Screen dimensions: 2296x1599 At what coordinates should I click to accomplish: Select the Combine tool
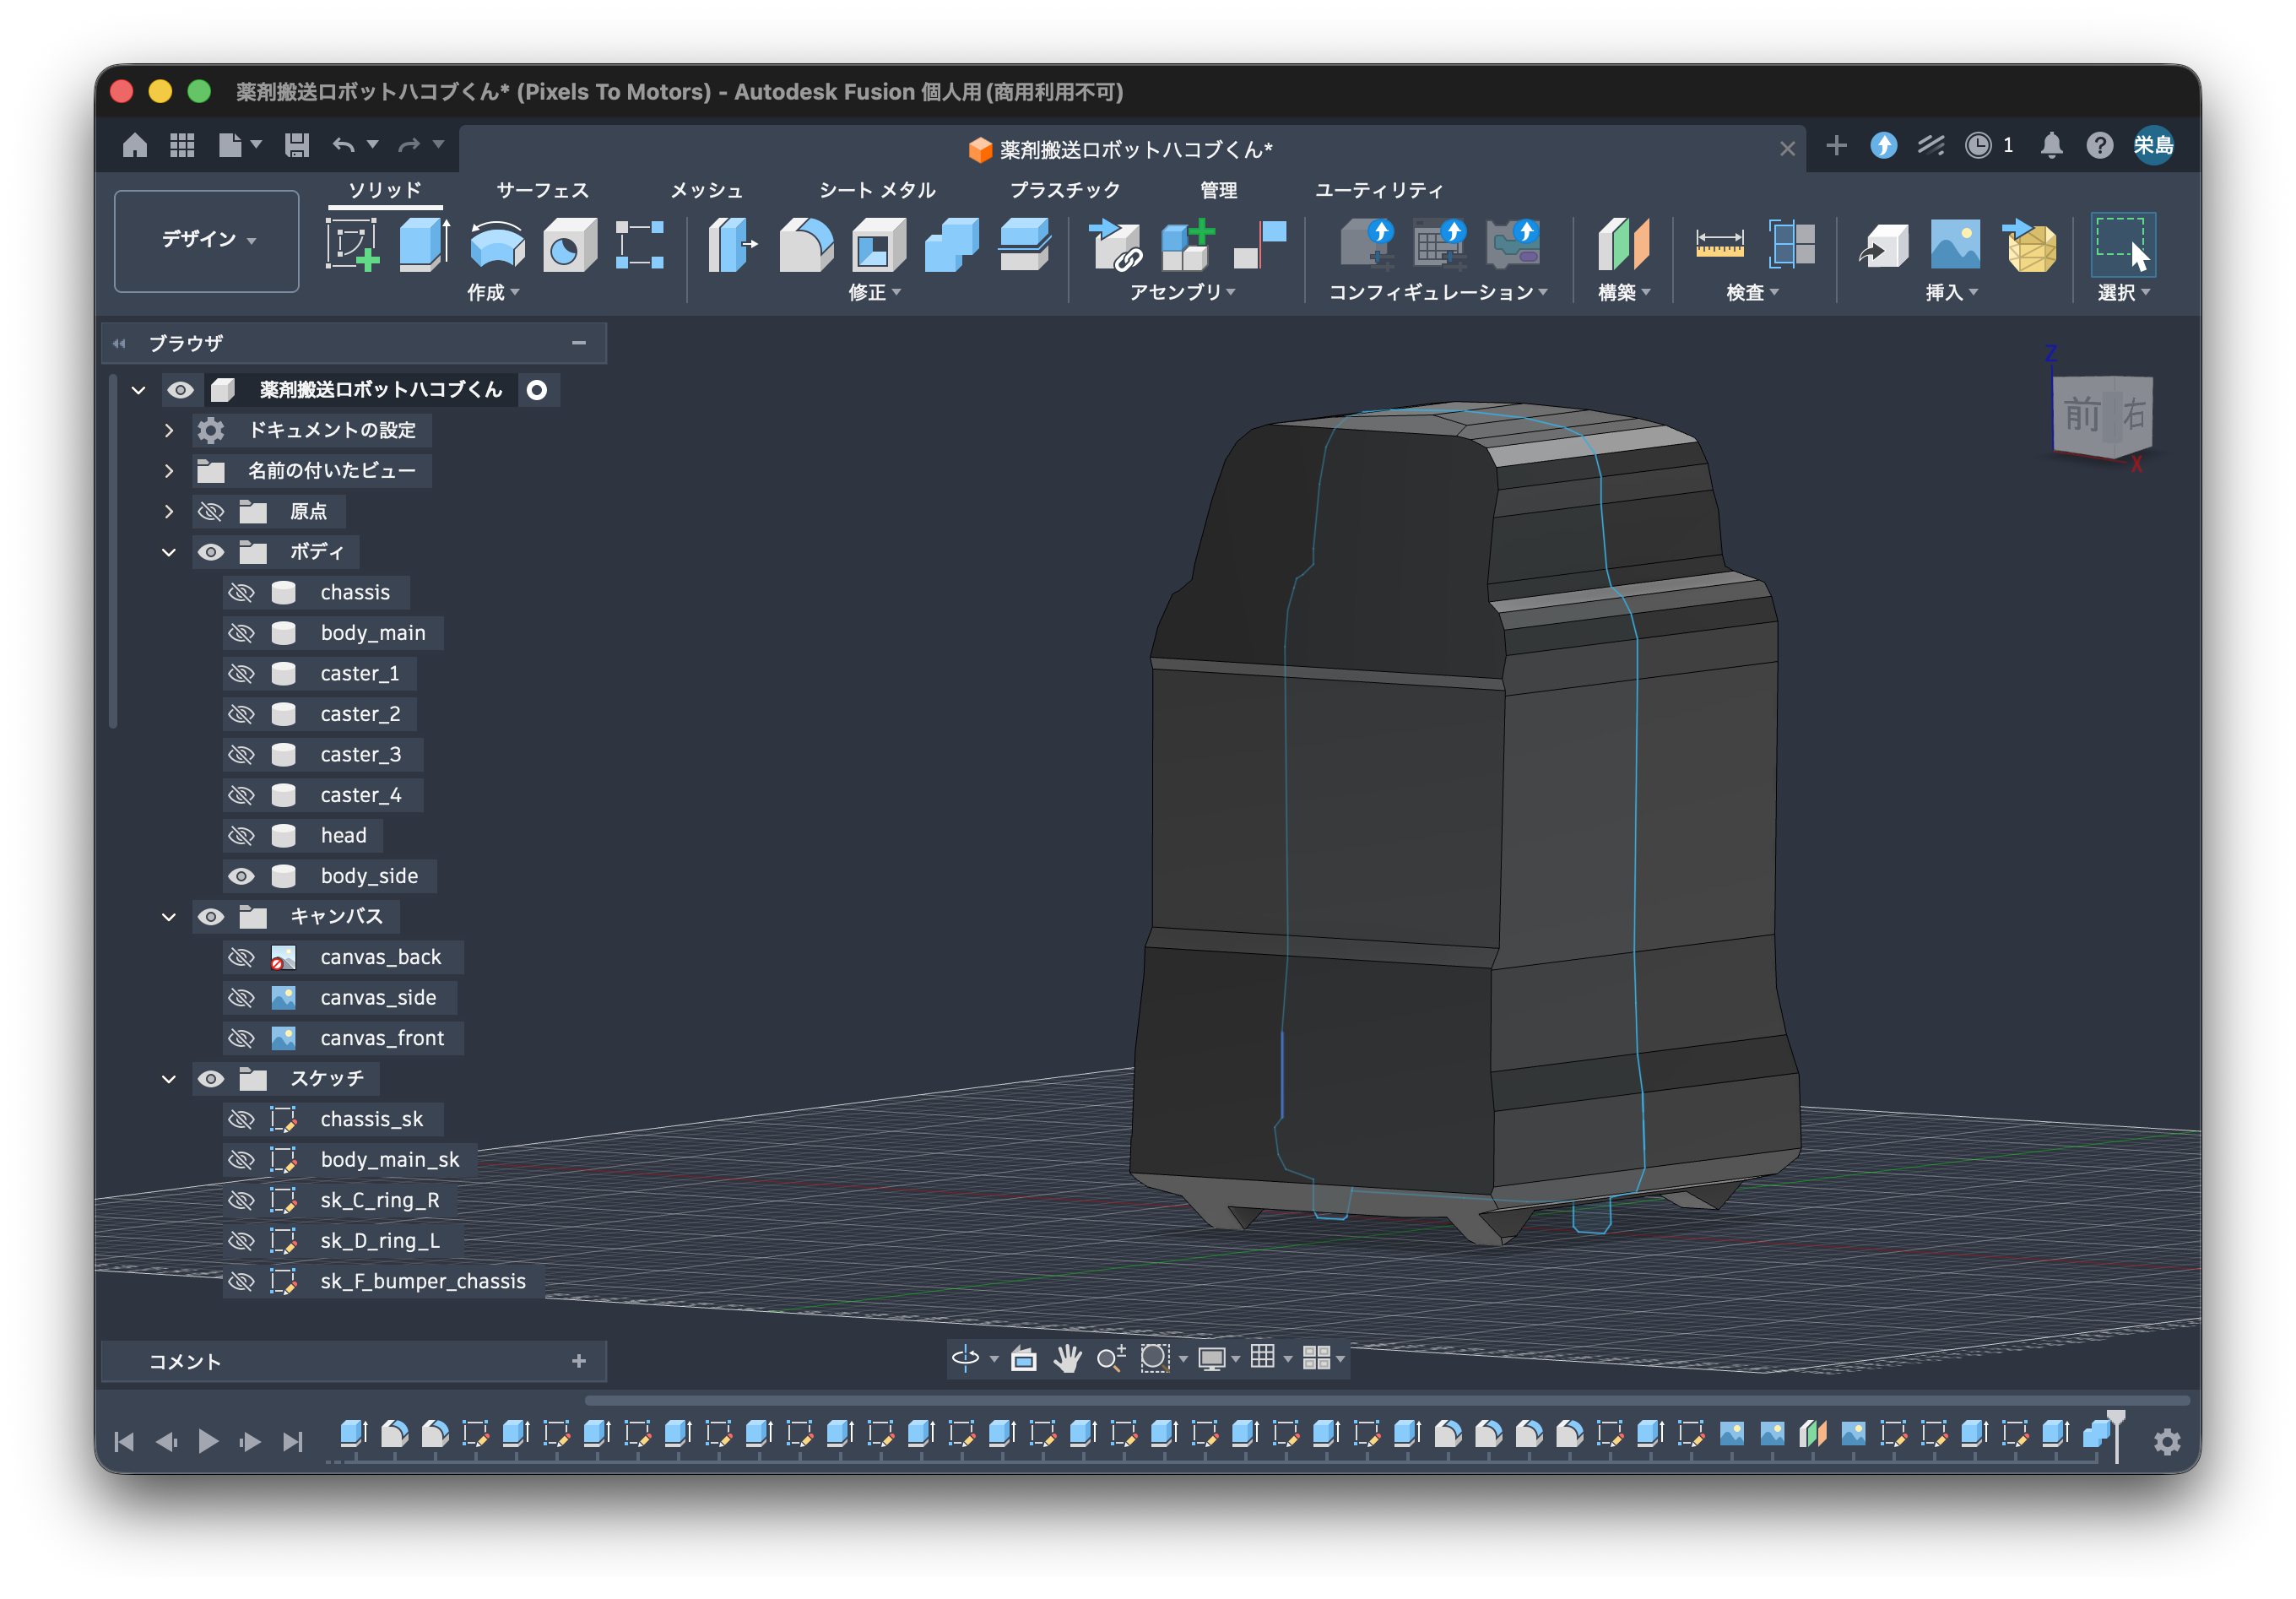pyautogui.click(x=951, y=244)
